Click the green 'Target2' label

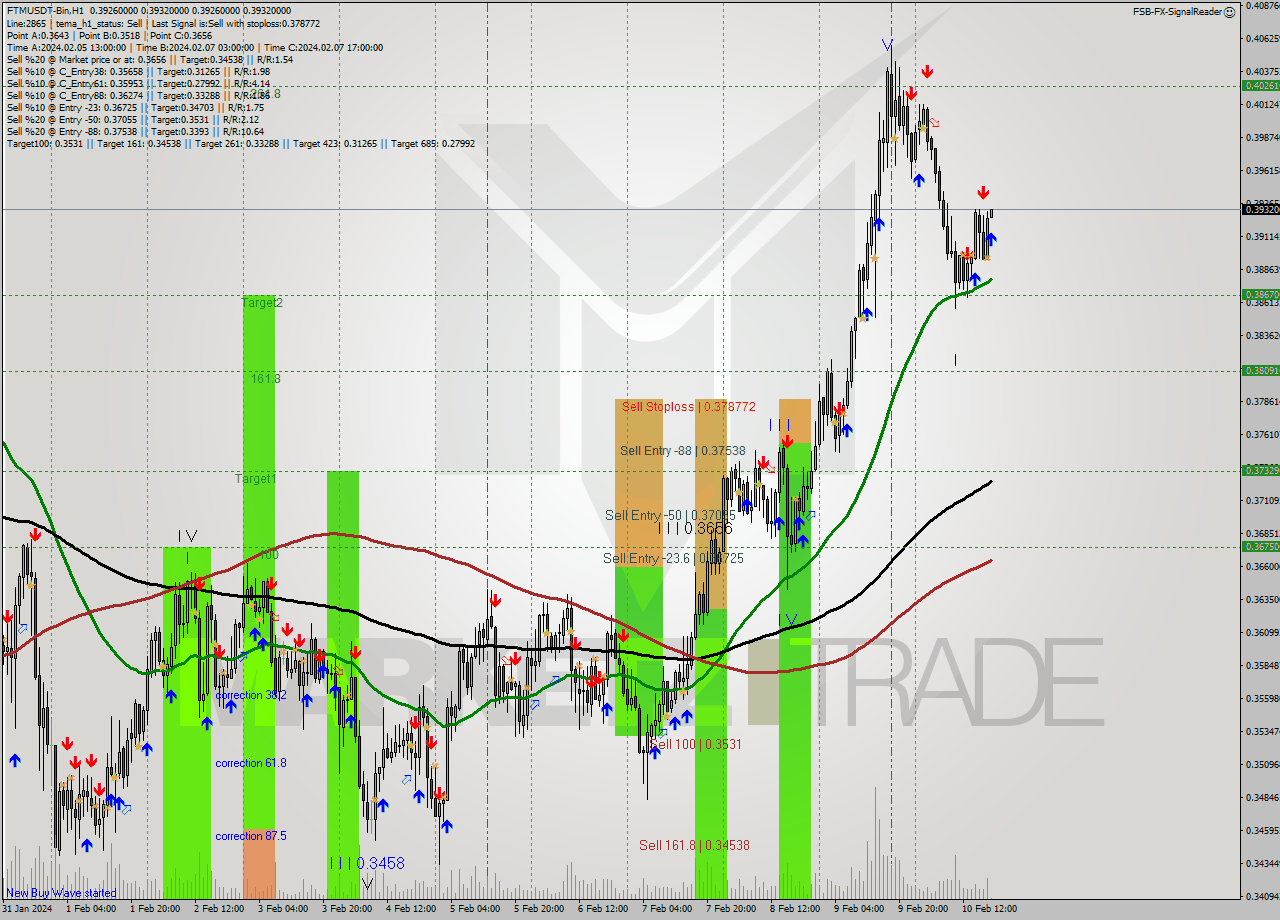tap(262, 302)
